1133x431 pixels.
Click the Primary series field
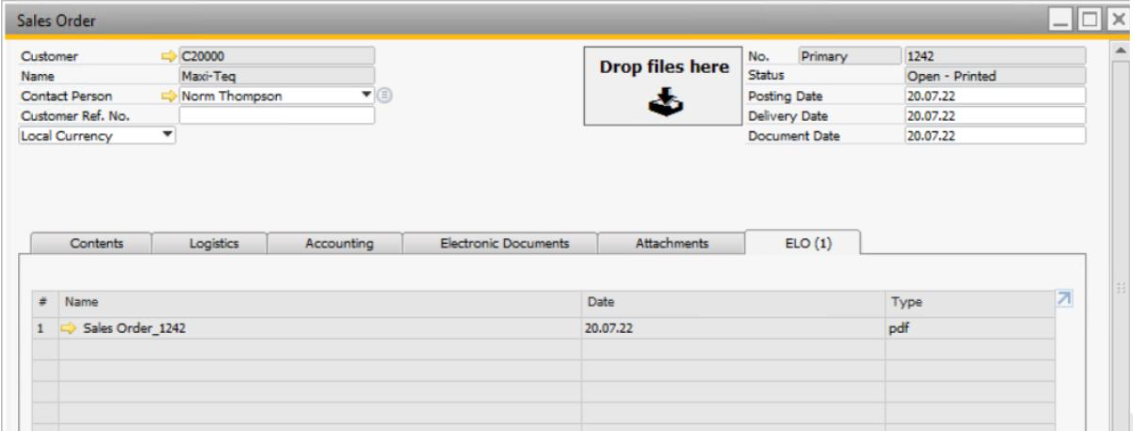(x=849, y=56)
